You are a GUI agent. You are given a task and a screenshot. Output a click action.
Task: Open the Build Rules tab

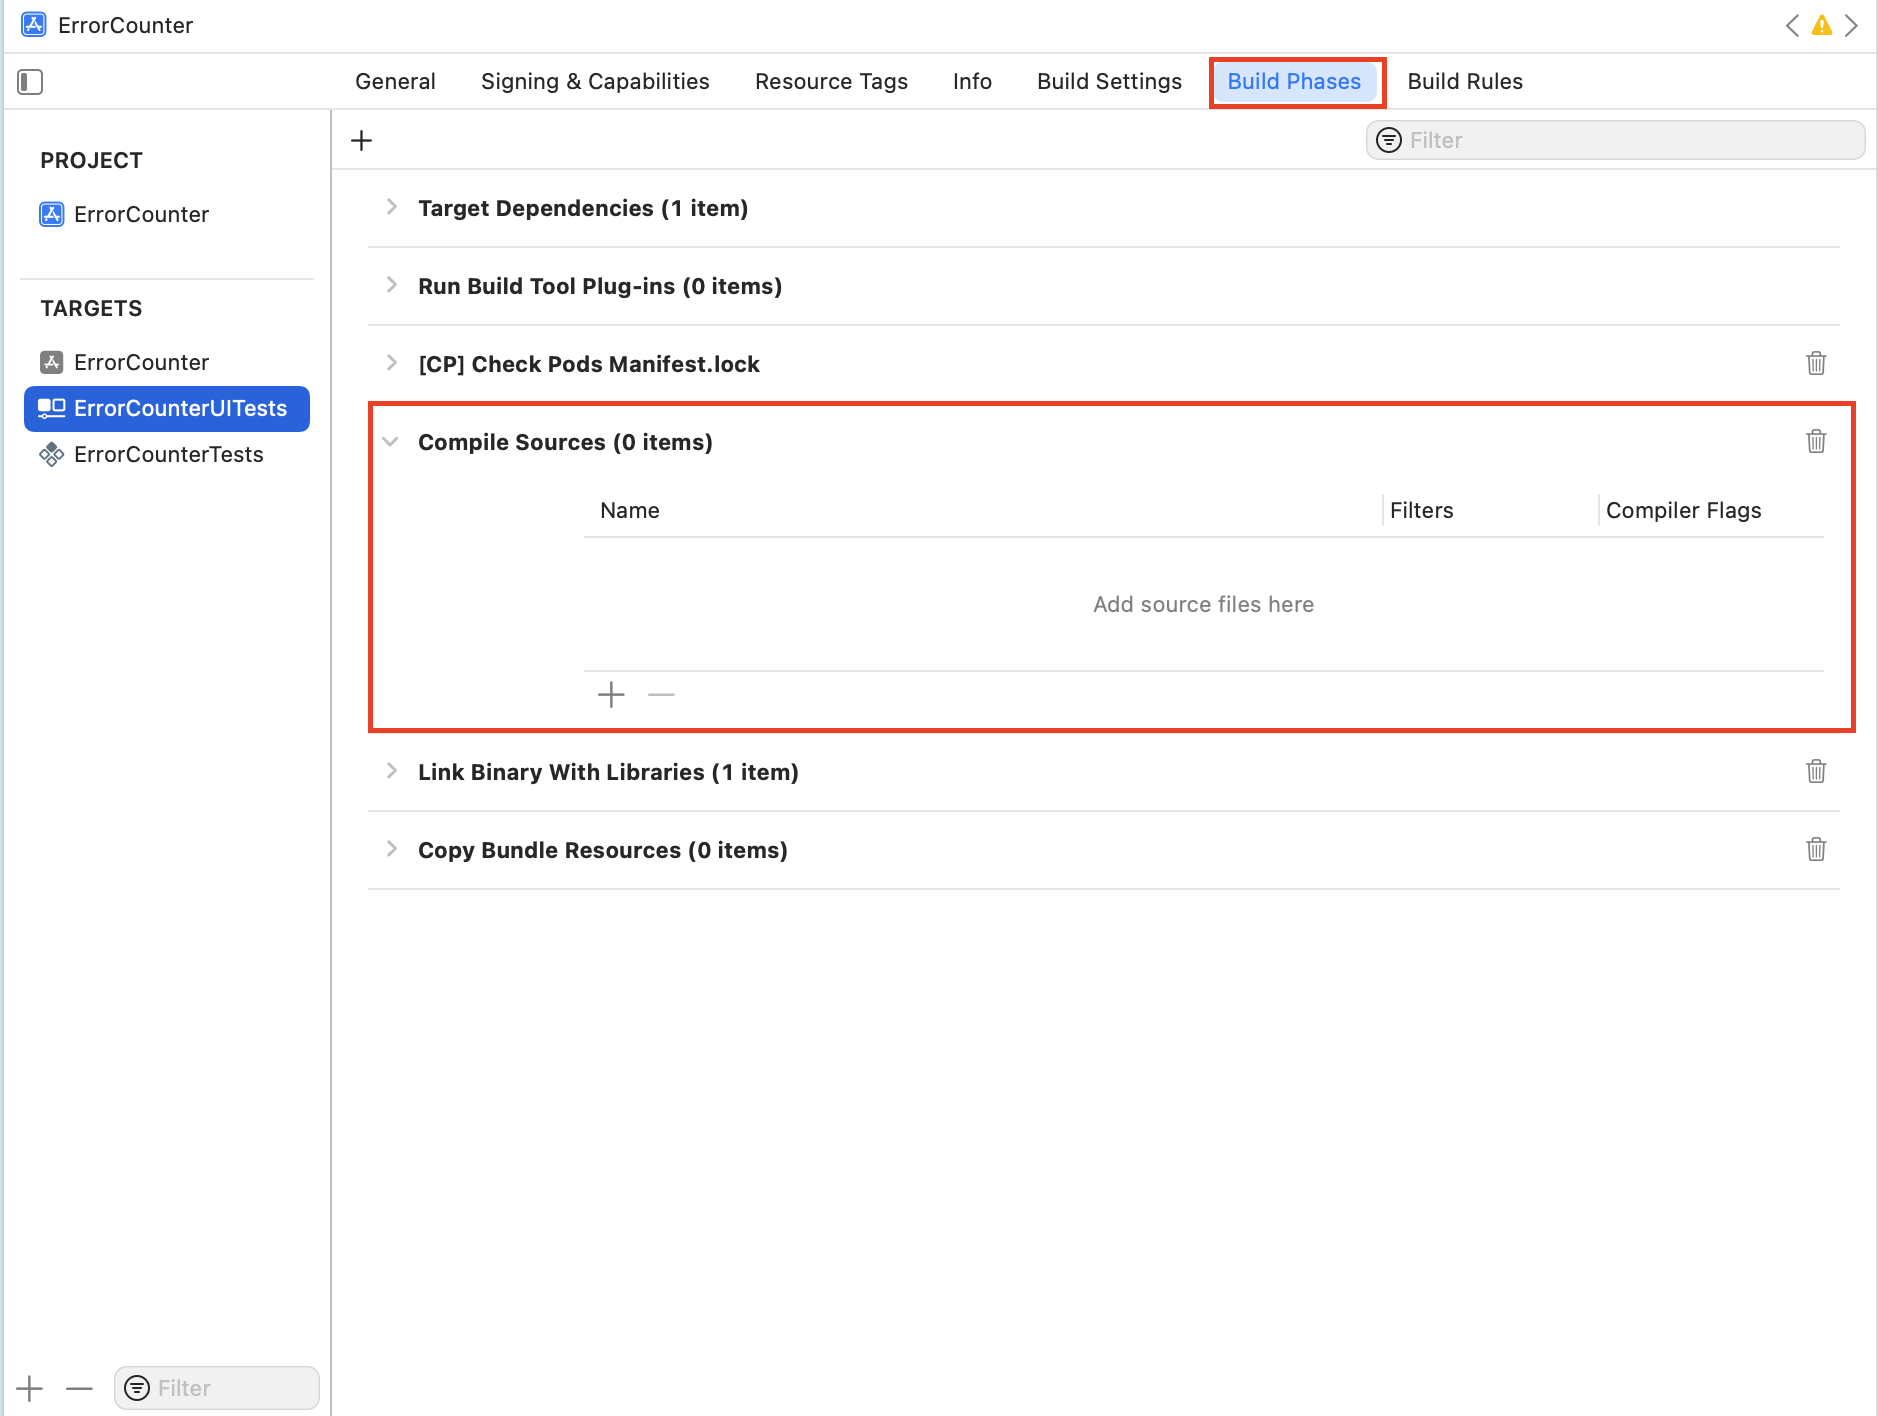[1465, 82]
